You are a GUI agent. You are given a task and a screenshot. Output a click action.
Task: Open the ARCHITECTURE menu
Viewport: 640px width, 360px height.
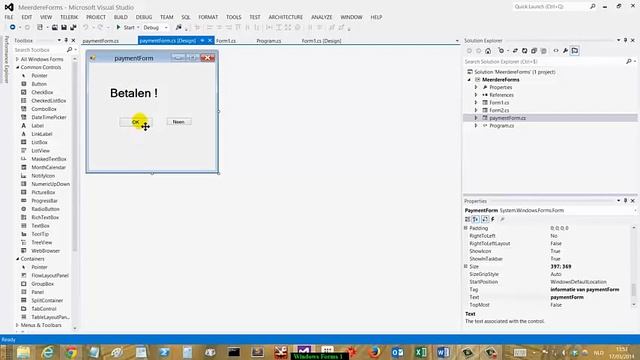[x=286, y=17]
